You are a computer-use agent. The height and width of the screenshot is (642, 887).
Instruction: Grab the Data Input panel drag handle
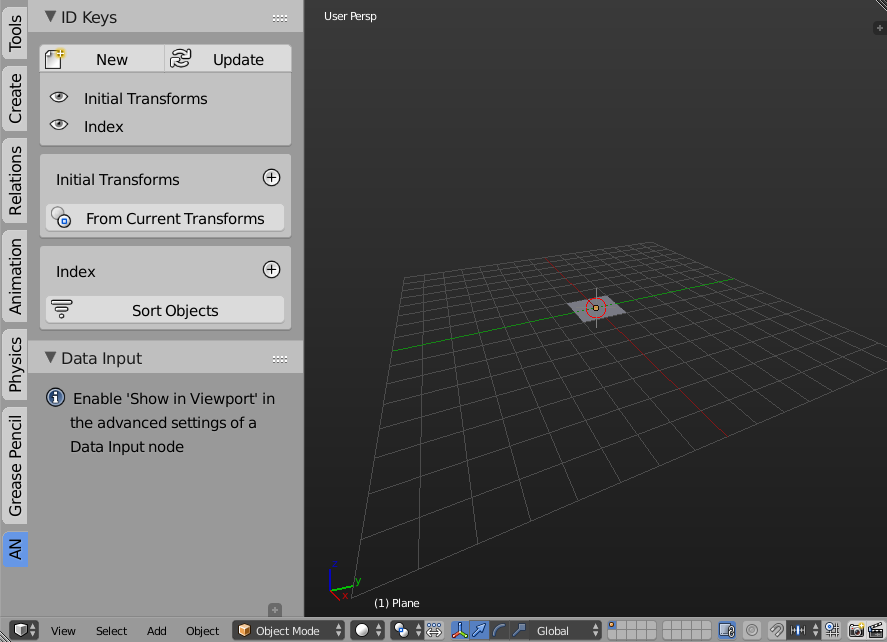coord(279,359)
